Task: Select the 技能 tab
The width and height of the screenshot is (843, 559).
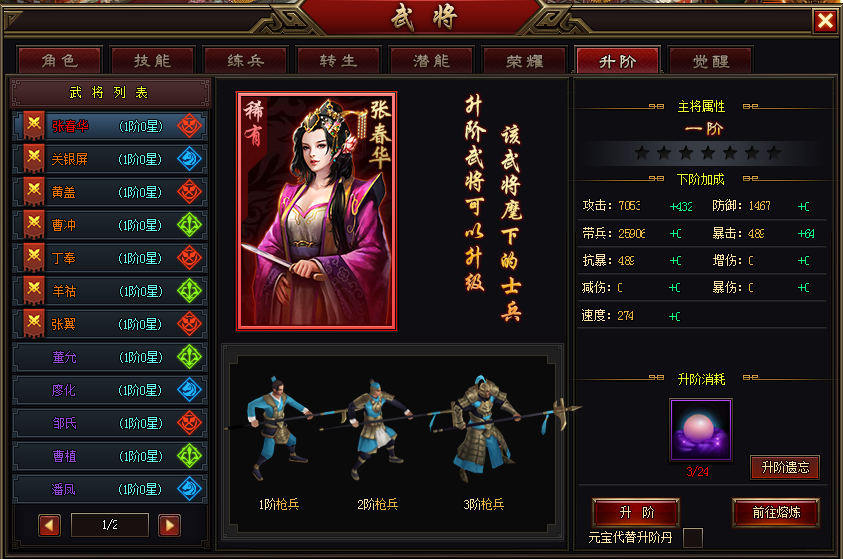Action: (152, 60)
